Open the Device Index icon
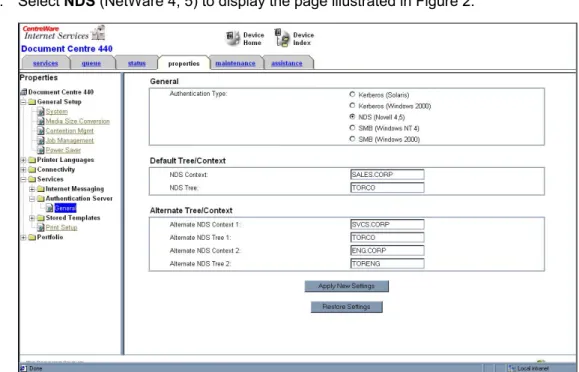The width and height of the screenshot is (579, 372). point(282,38)
